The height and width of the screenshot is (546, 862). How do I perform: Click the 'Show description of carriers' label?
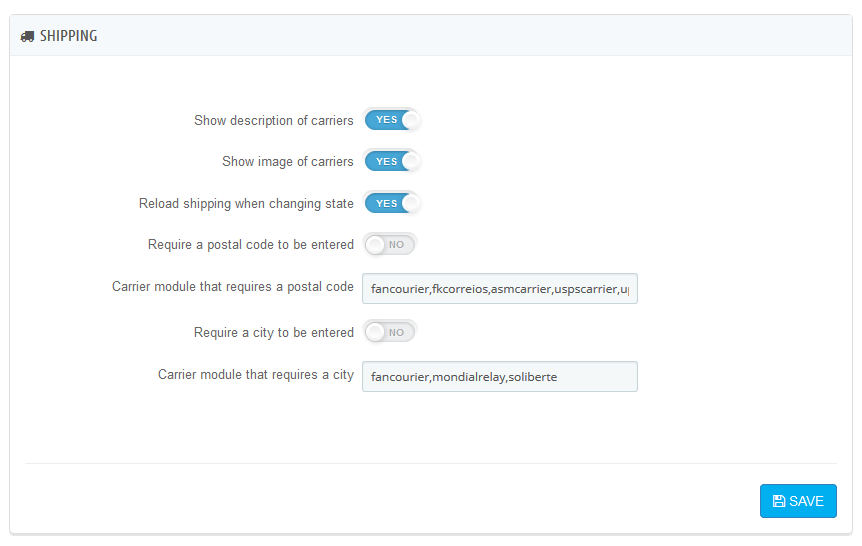click(273, 121)
